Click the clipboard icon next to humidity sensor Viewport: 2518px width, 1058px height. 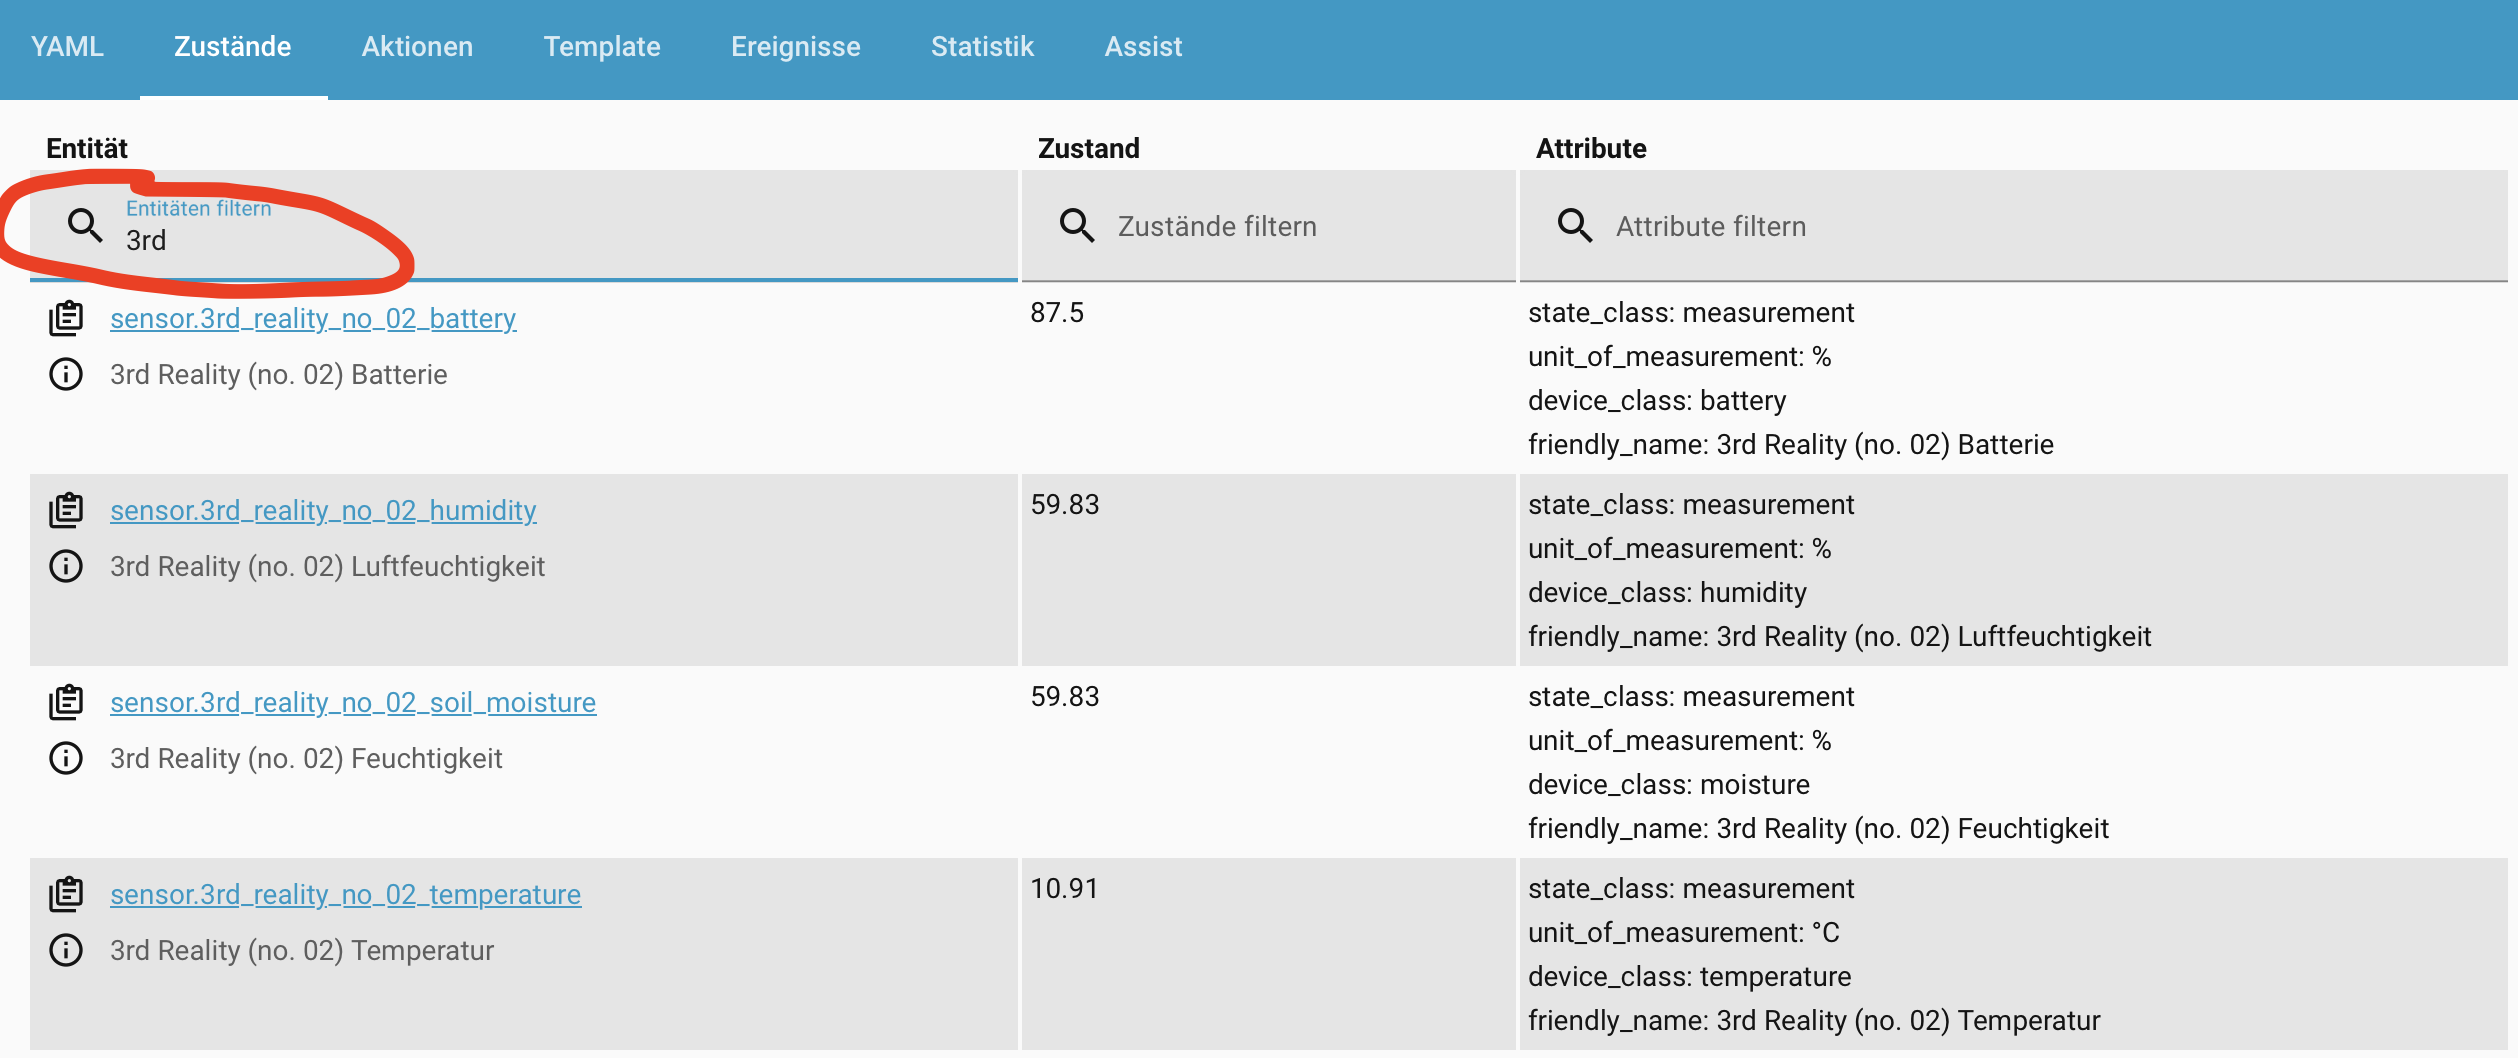coord(66,510)
